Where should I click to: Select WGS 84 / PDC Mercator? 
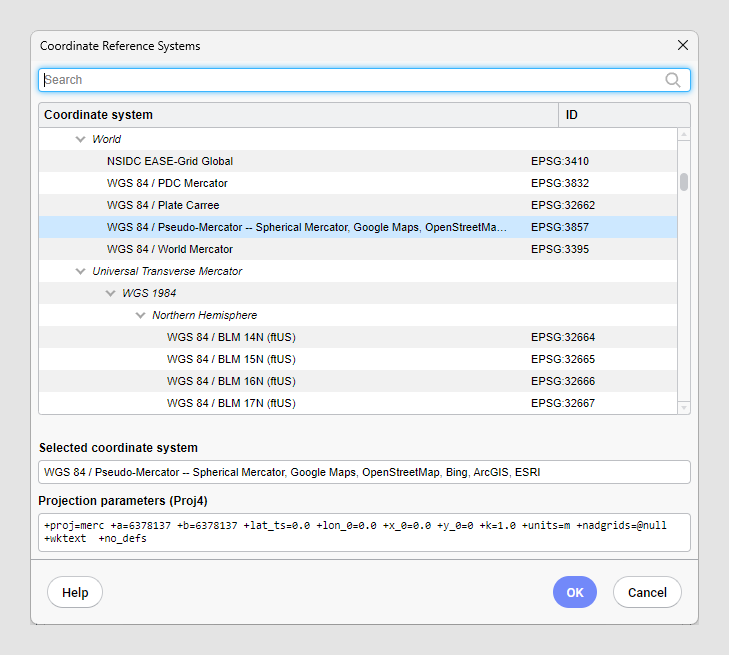point(167,183)
